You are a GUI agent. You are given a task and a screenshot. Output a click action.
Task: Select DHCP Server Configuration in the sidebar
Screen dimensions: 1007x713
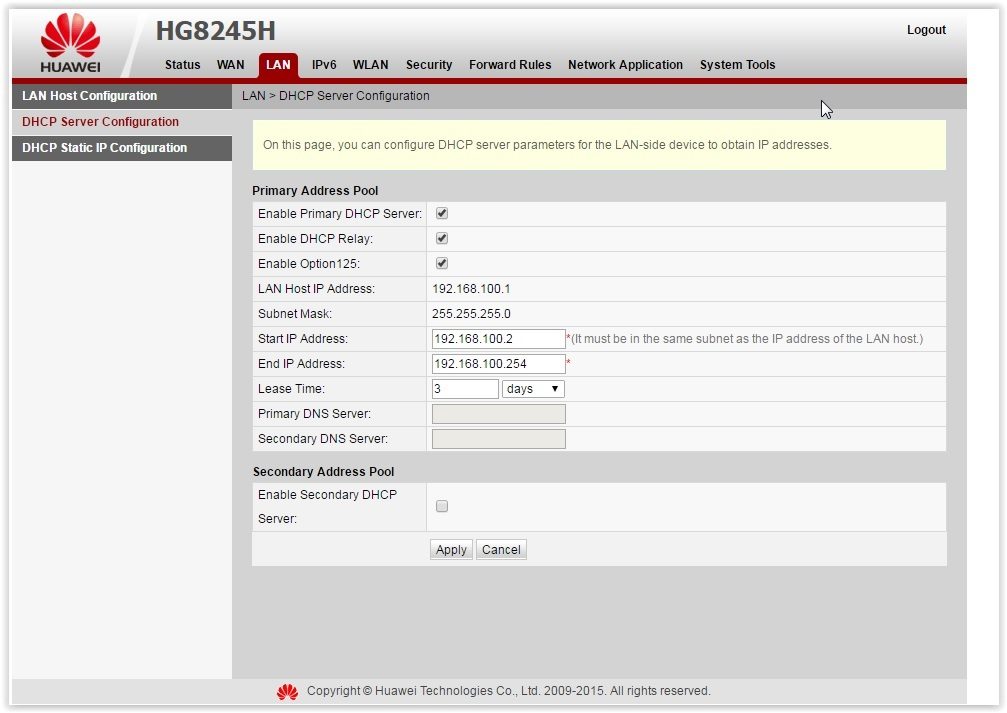pos(122,122)
